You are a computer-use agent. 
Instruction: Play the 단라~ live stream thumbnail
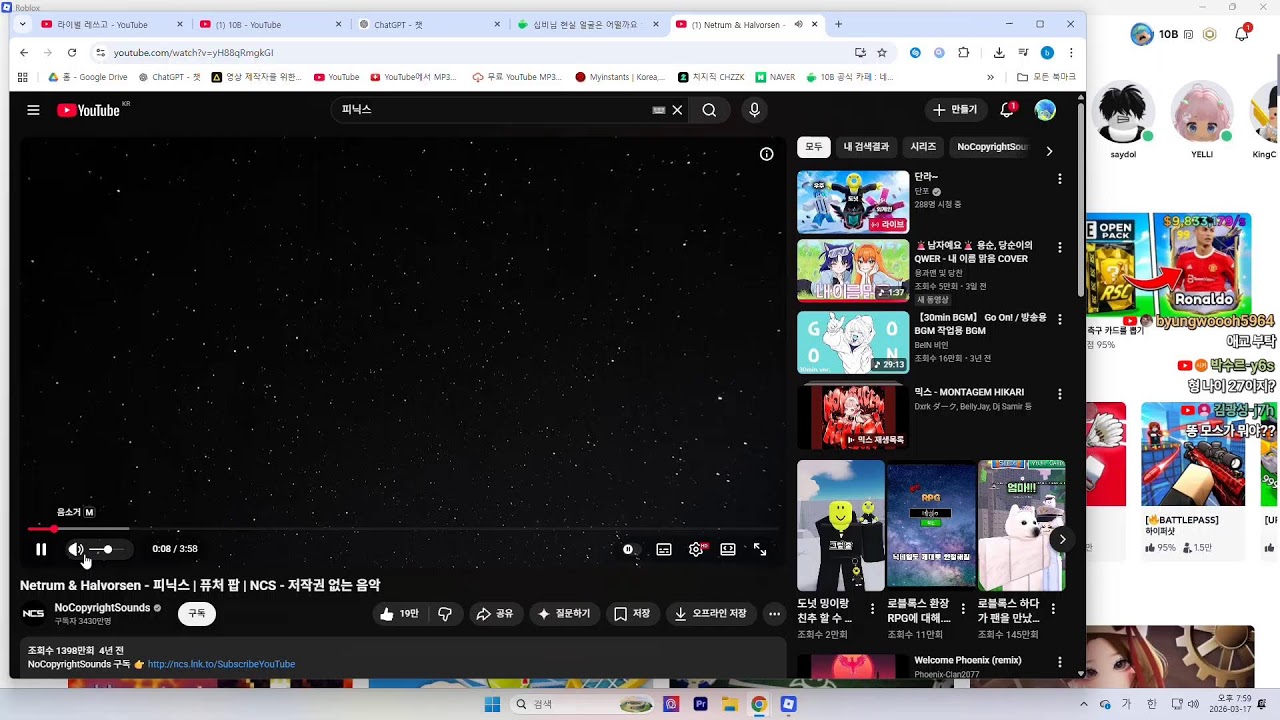click(853, 202)
